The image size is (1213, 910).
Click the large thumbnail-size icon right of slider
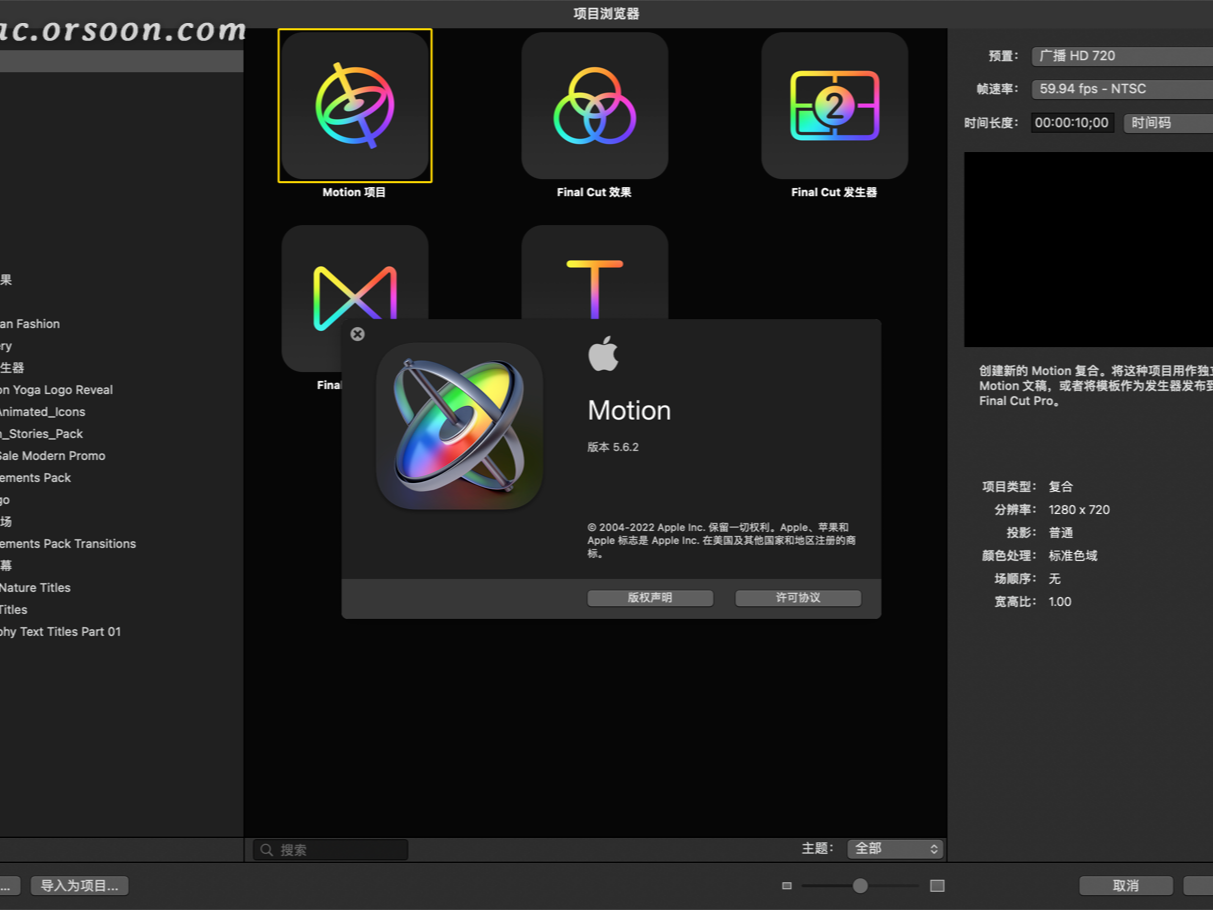coord(936,885)
